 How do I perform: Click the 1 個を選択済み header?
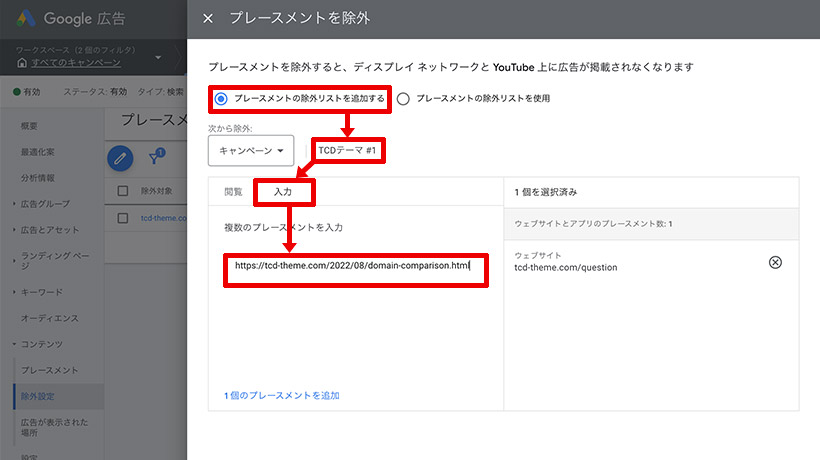[x=546, y=192]
